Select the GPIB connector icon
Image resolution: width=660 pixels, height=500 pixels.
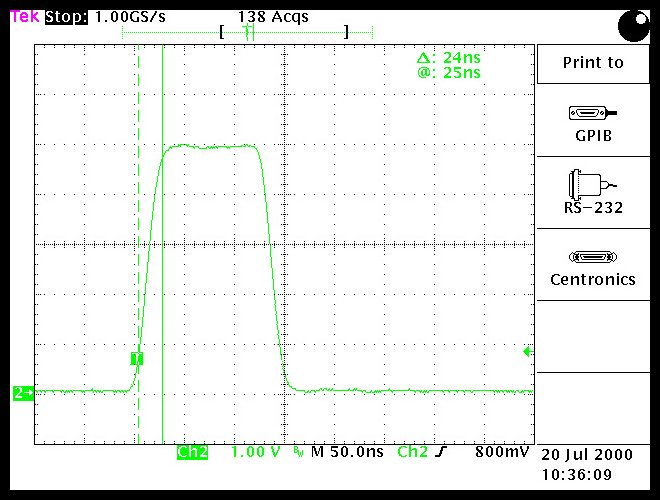click(x=593, y=113)
